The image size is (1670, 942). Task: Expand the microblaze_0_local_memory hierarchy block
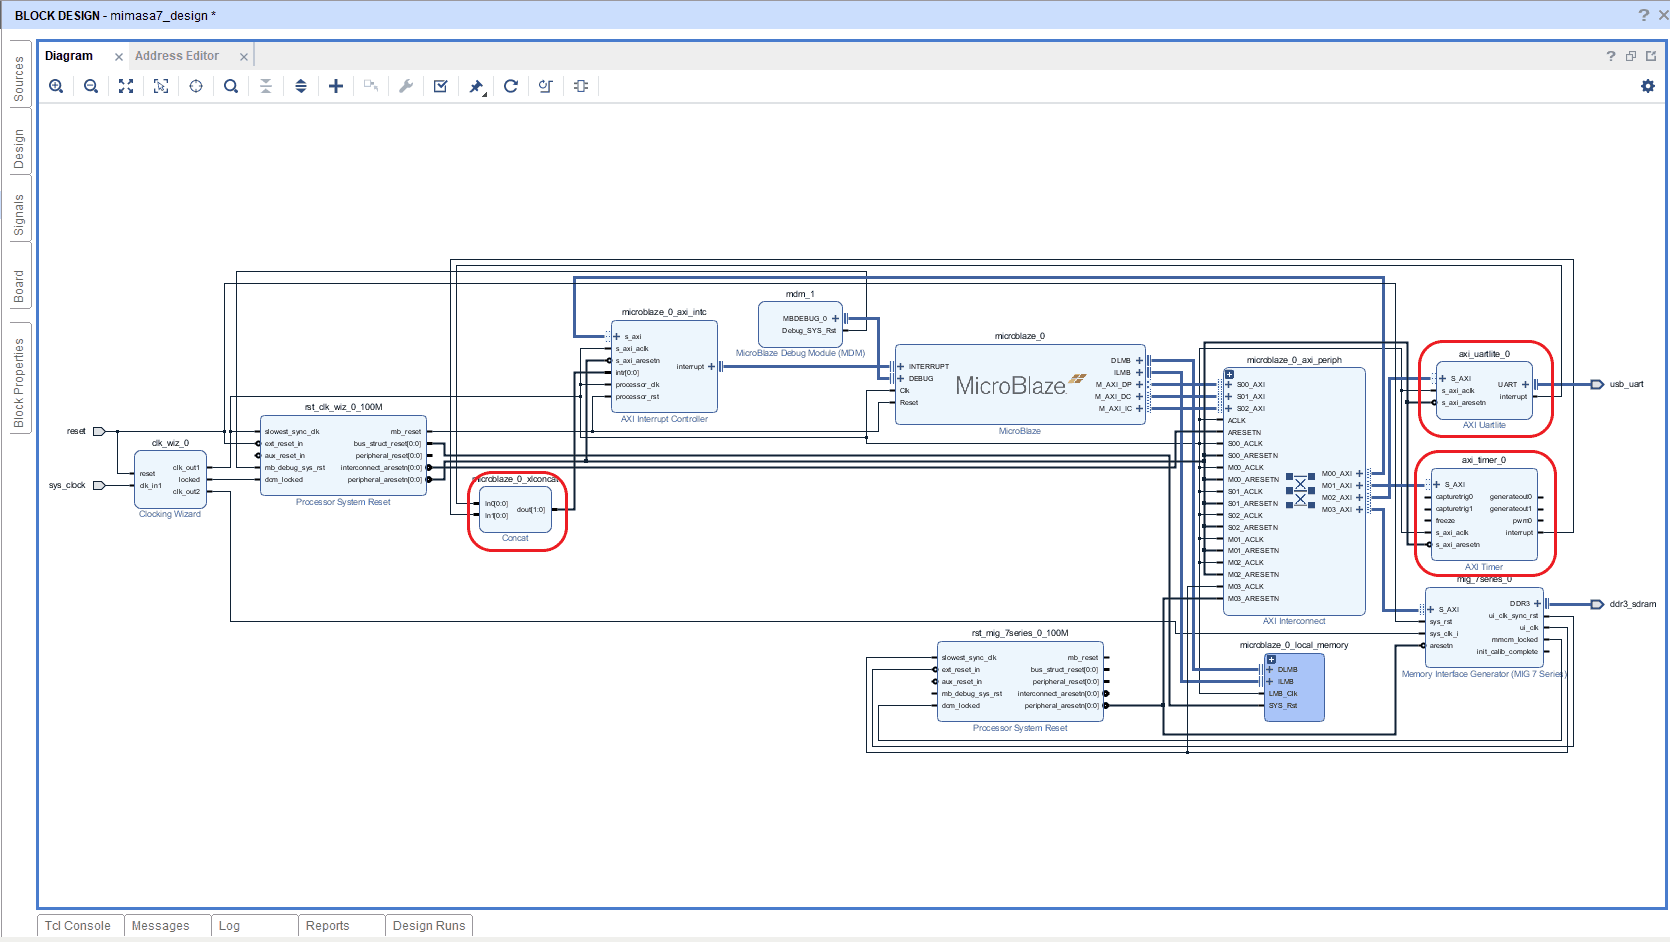[1272, 659]
